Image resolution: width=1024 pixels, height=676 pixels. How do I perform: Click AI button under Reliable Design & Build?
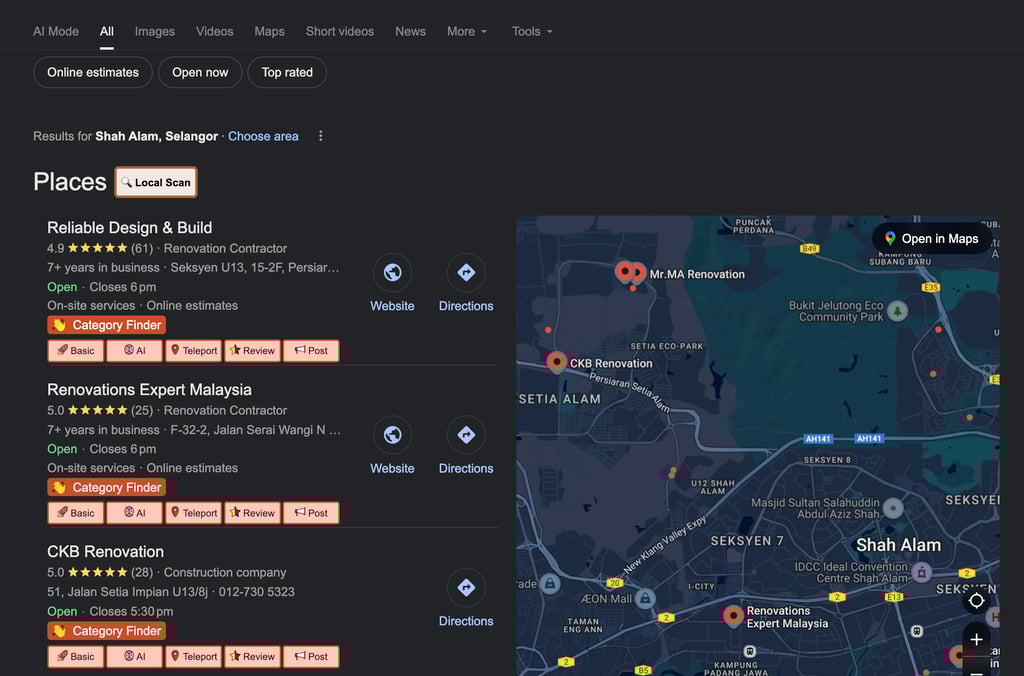[x=135, y=351]
